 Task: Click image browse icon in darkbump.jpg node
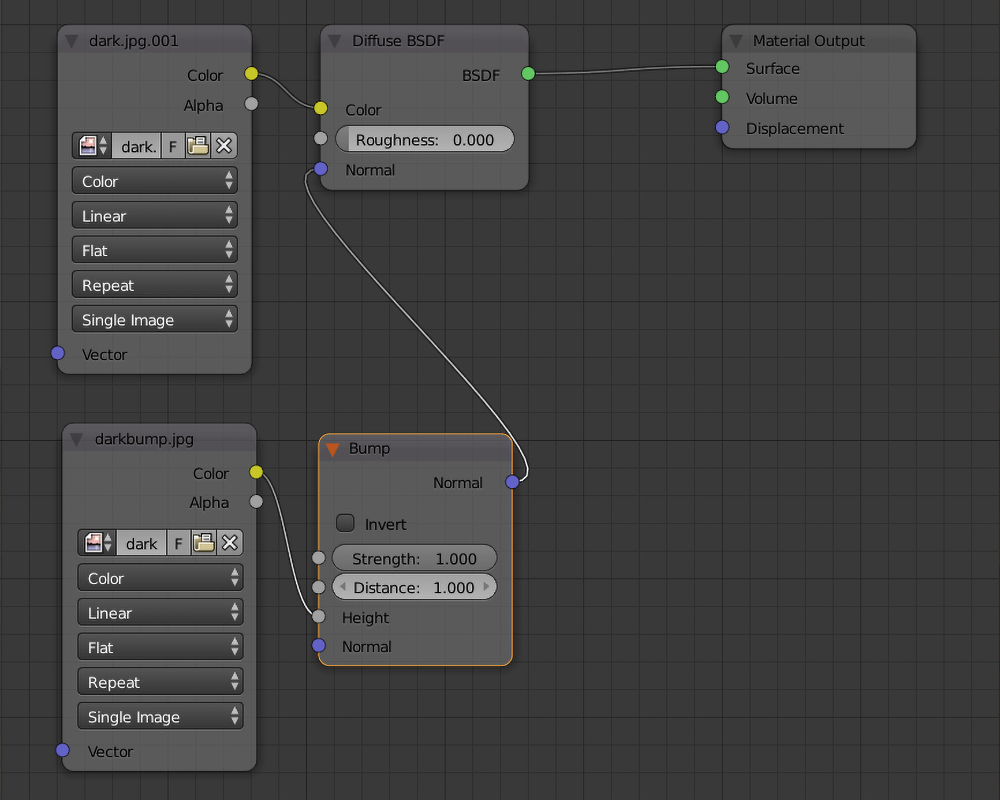98,543
